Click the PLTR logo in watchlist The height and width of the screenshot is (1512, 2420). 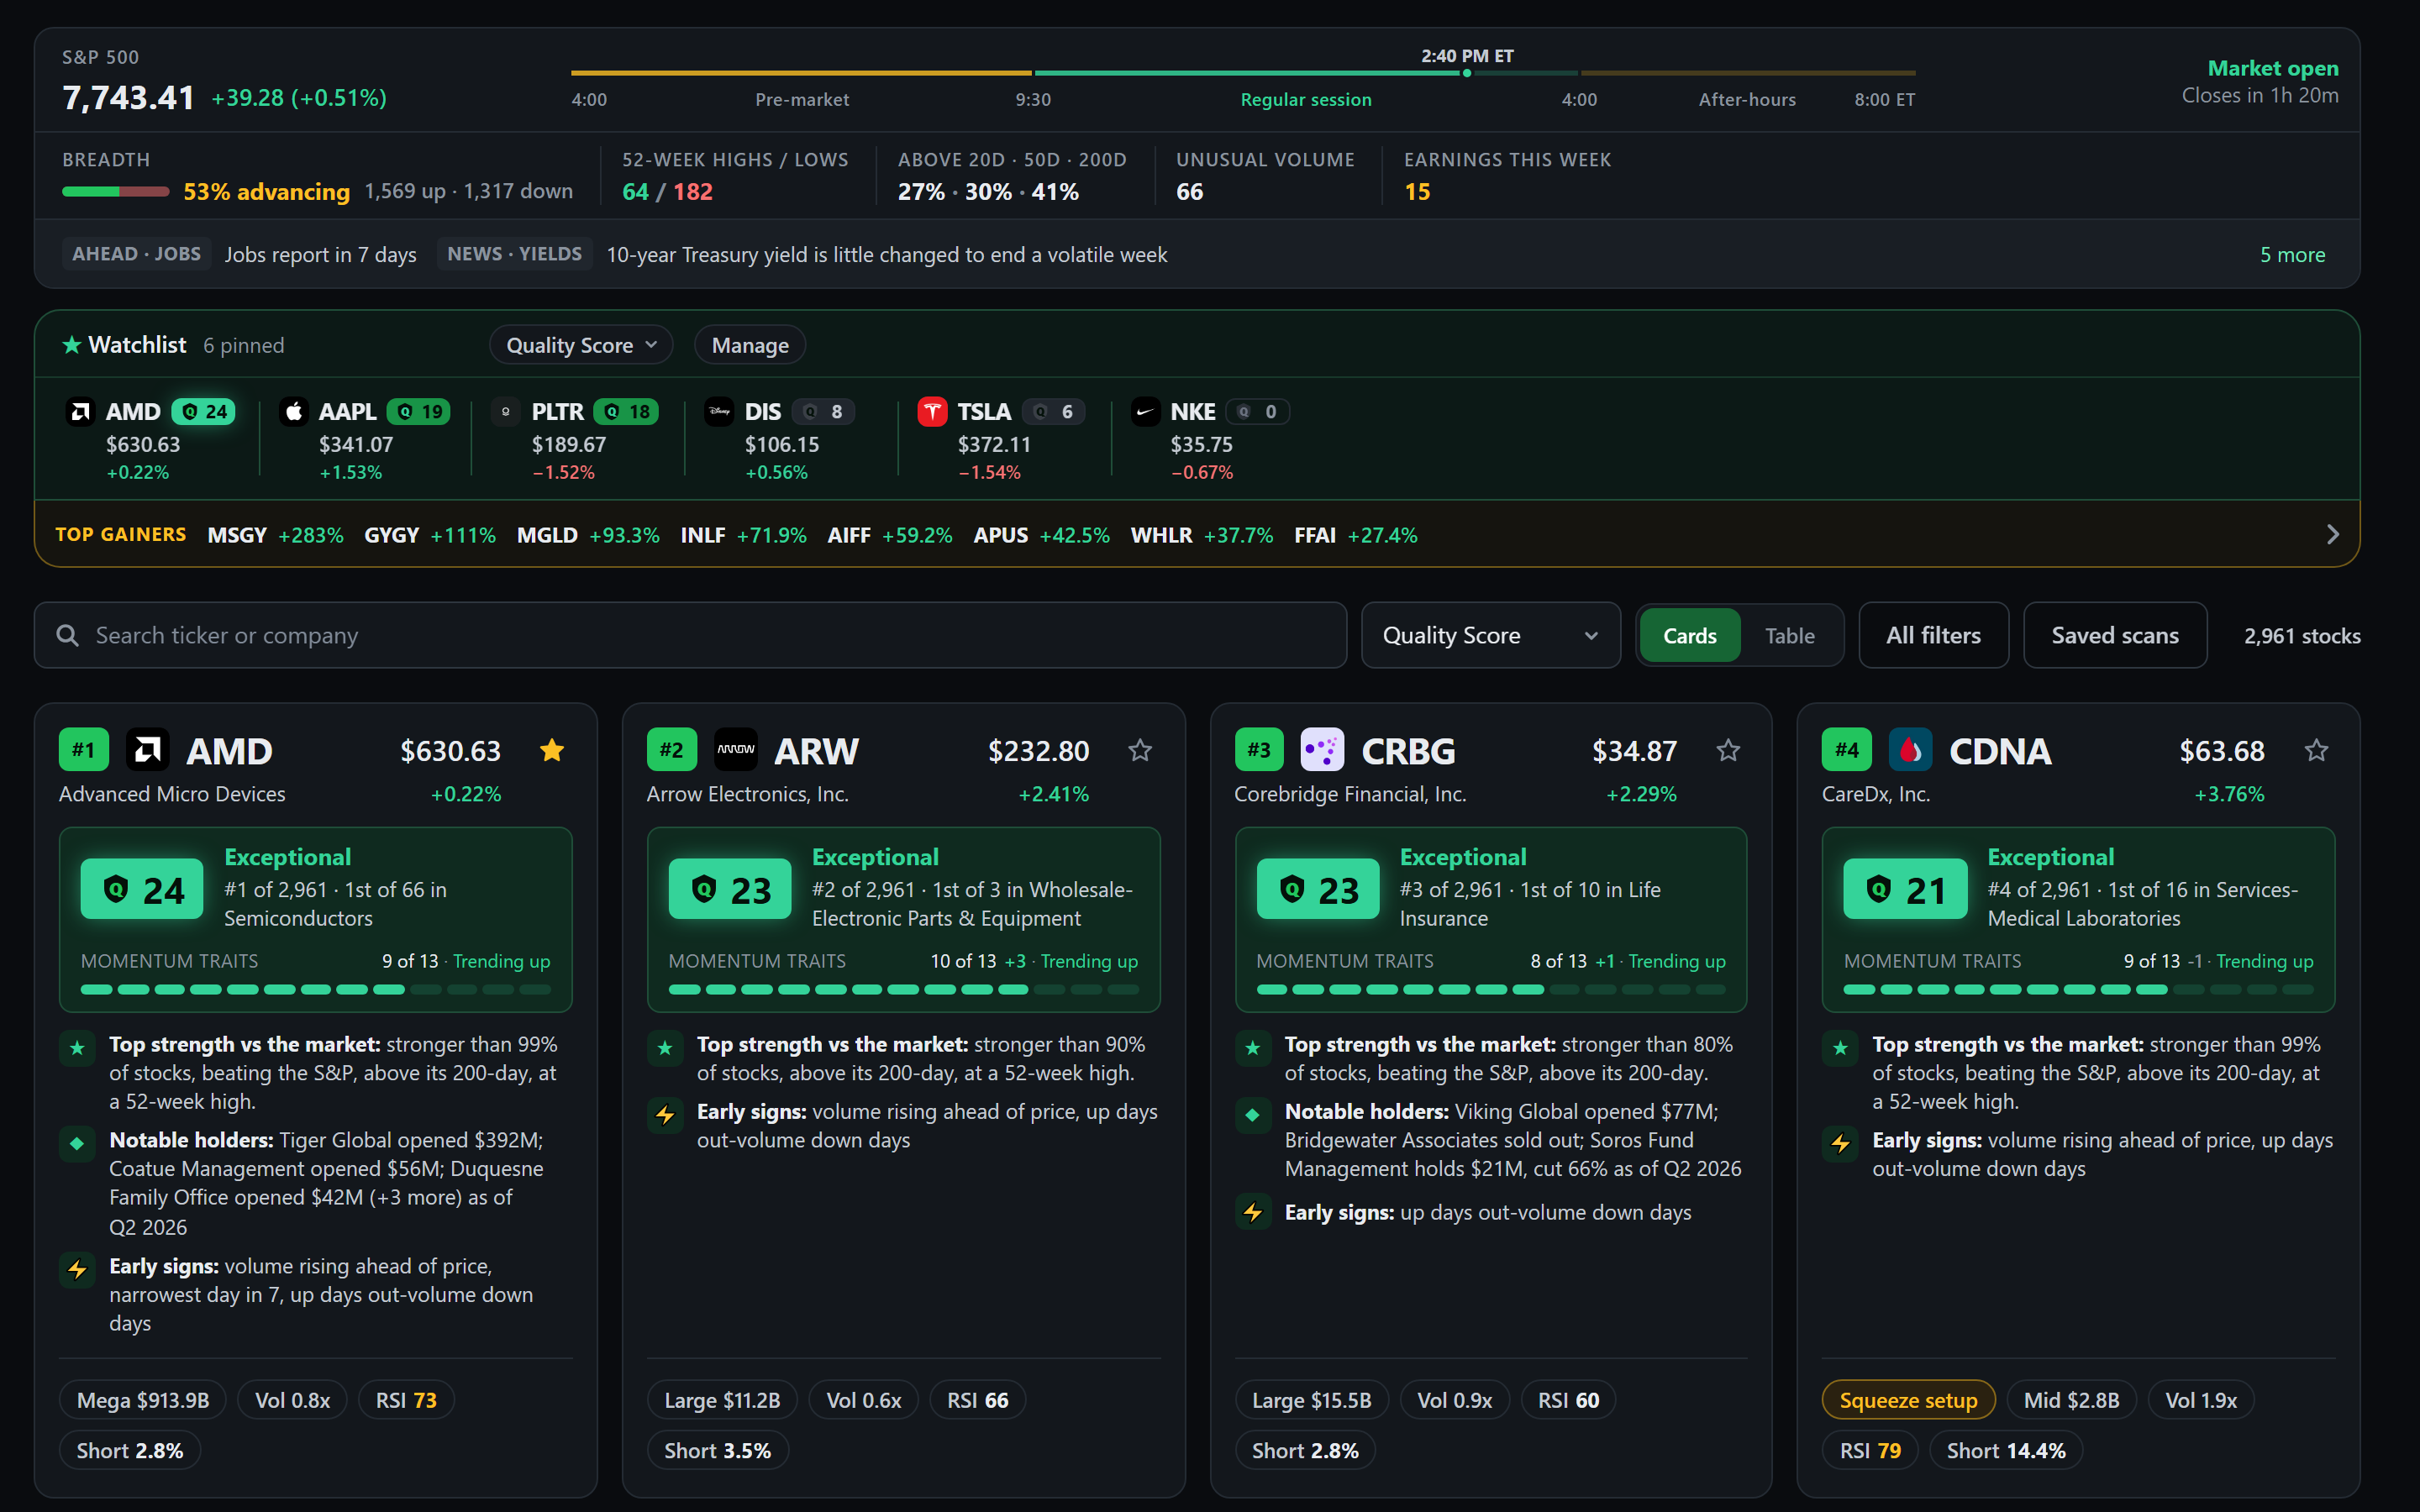coord(506,412)
